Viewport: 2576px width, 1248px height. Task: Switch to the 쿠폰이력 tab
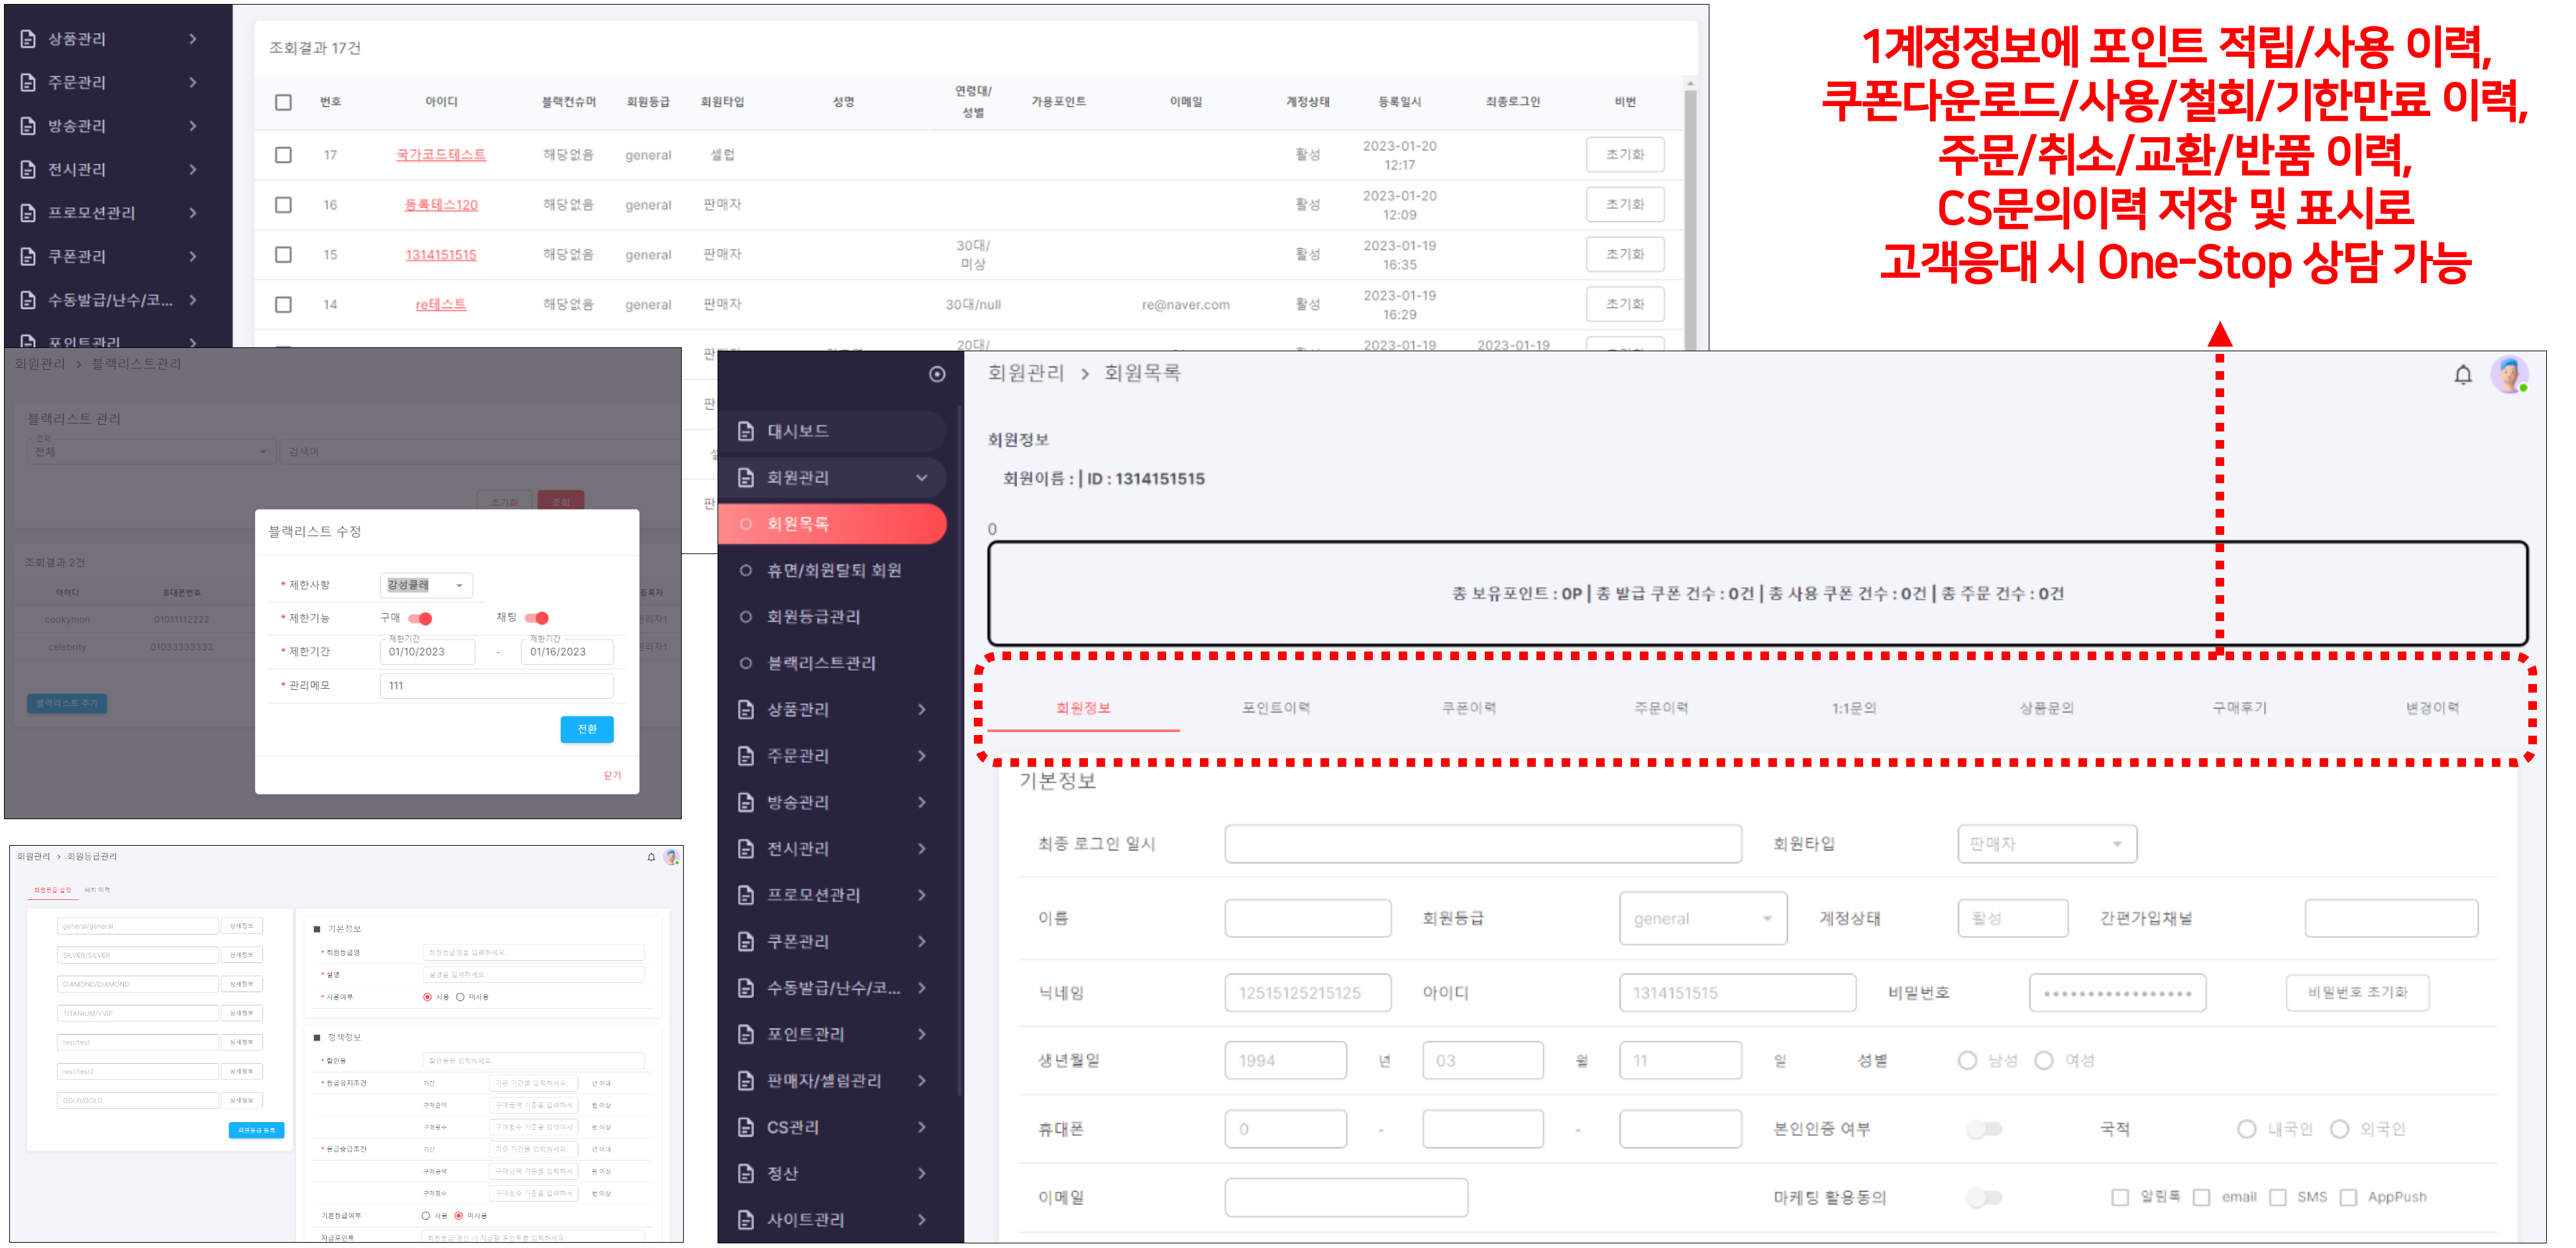pos(1468,707)
